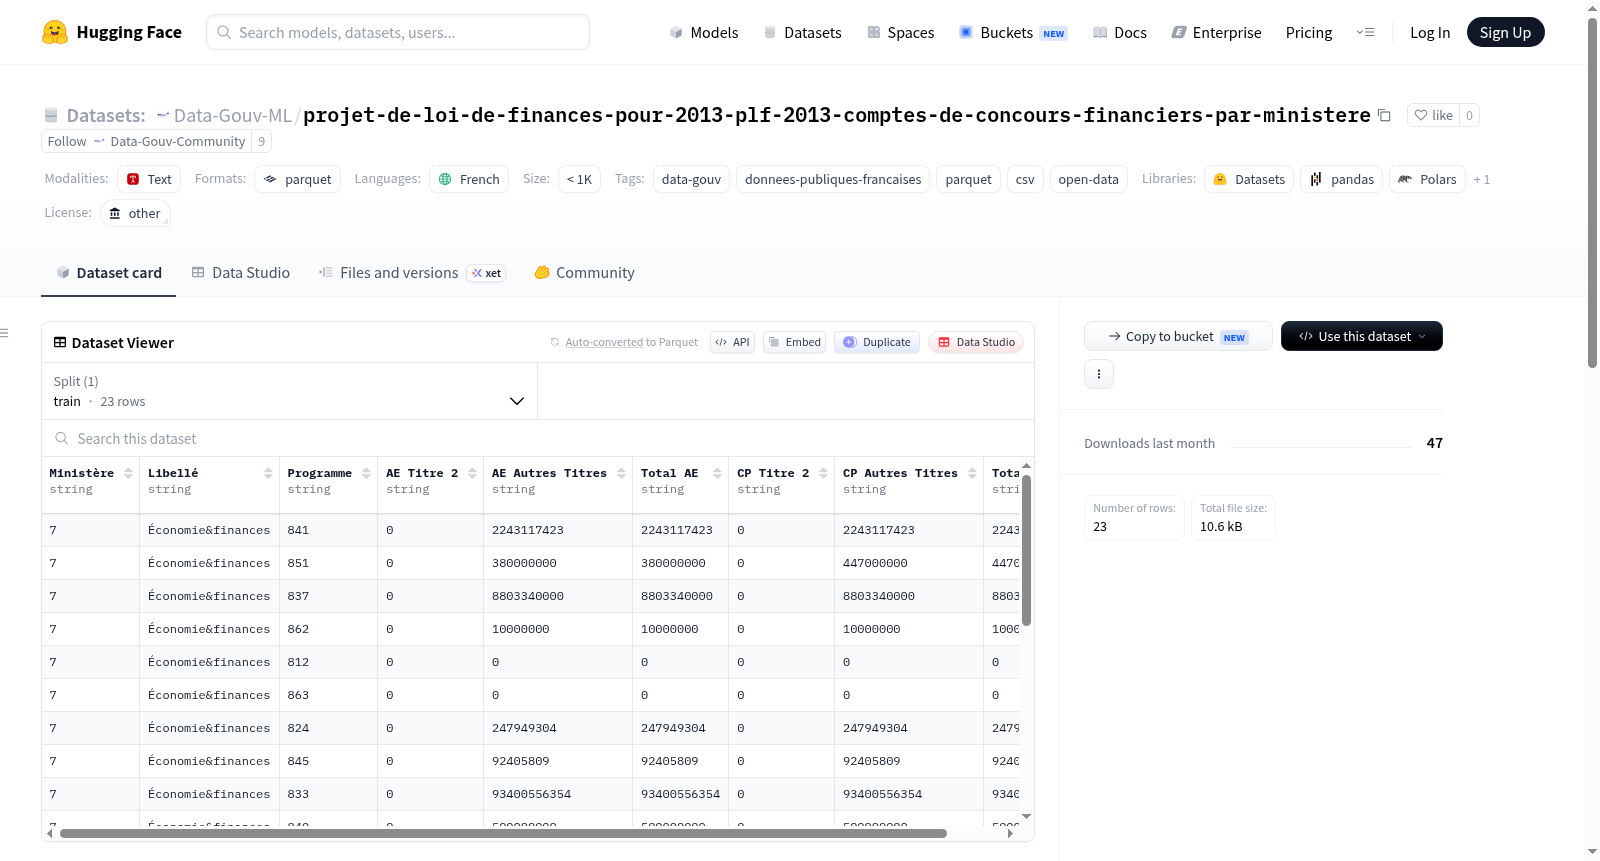
Task: Show additional libraries with +1
Action: pyautogui.click(x=1482, y=180)
